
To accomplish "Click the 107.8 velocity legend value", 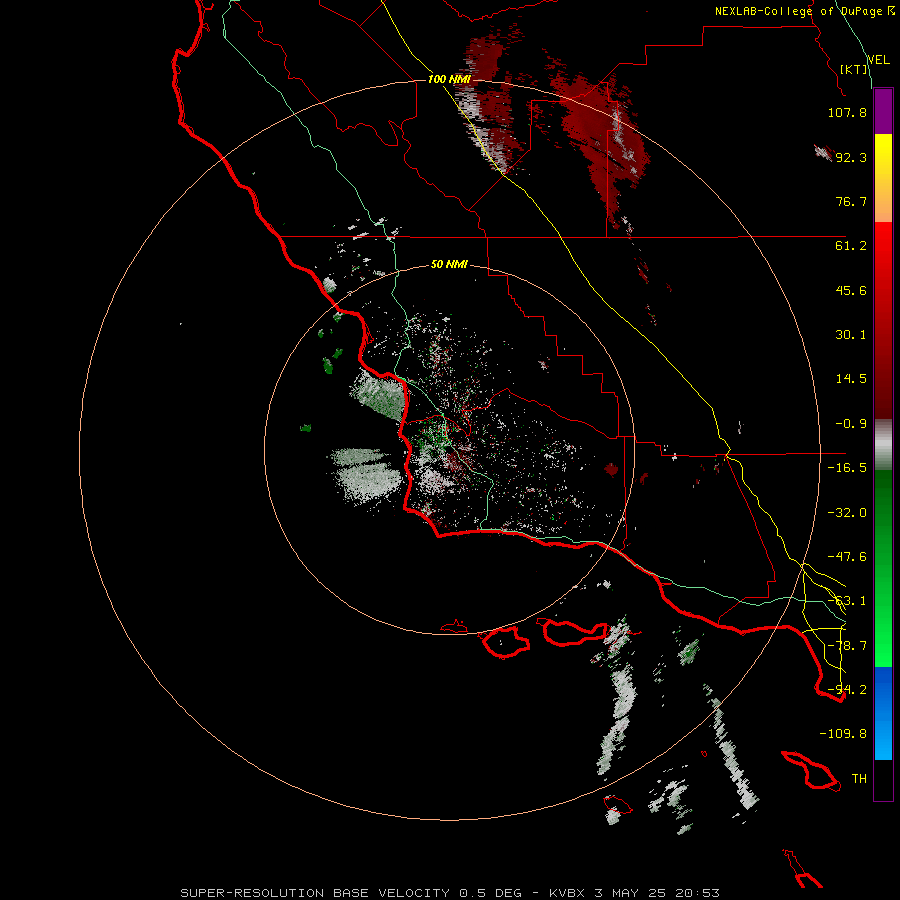I will (847, 112).
